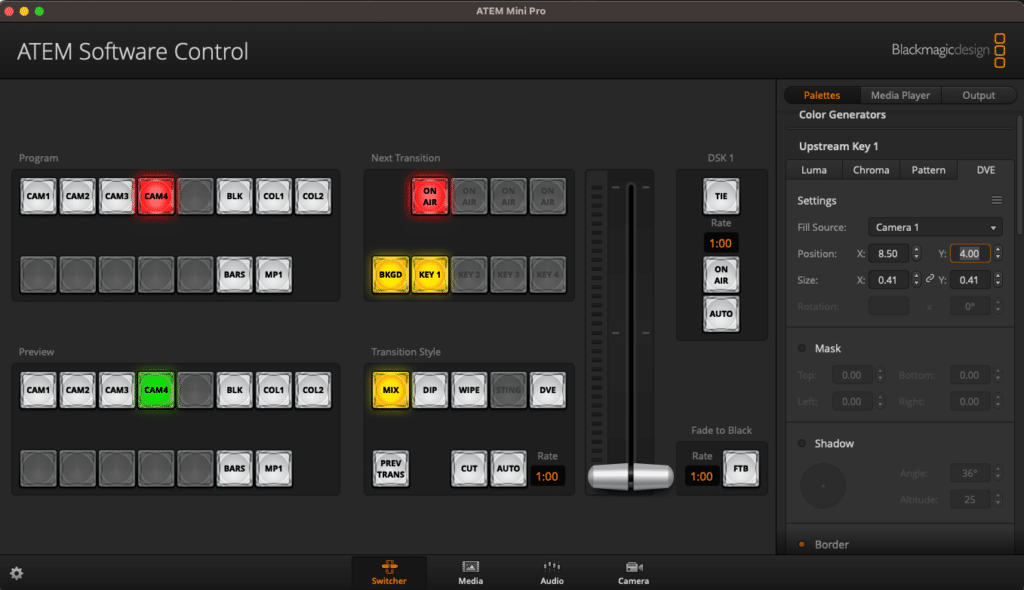Open the Fill Source dropdown
The width and height of the screenshot is (1024, 590).
tap(935, 227)
